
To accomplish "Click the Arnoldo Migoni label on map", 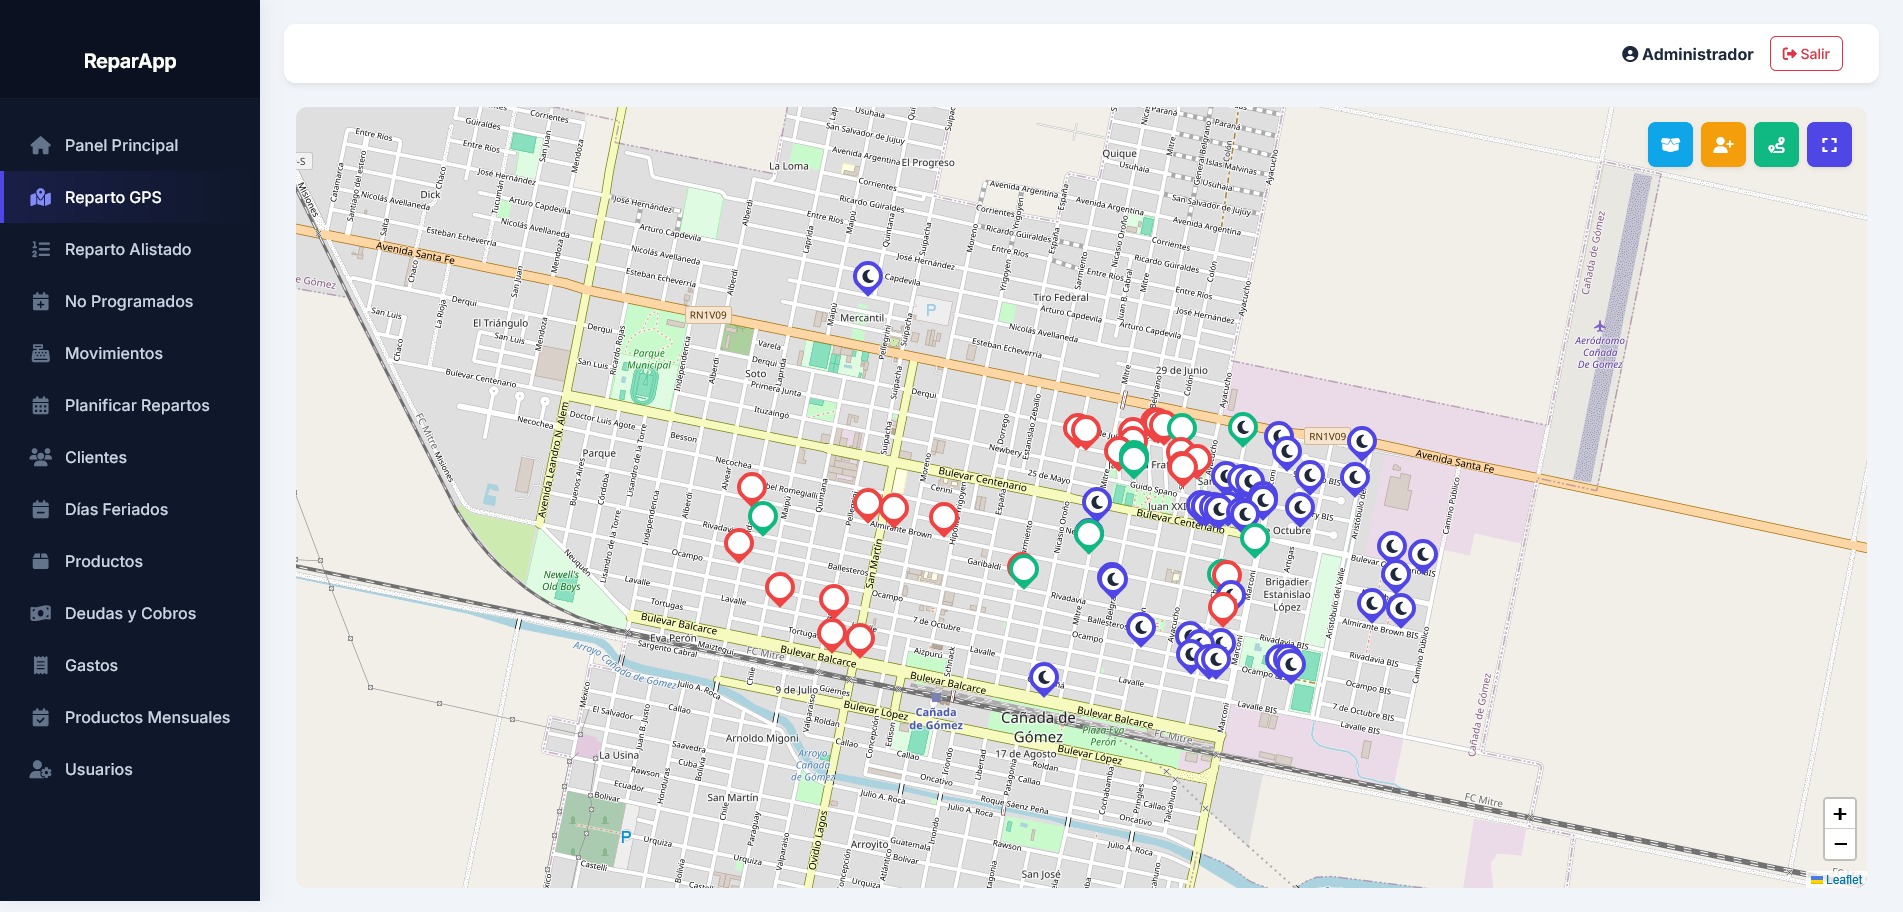I will (x=762, y=738).
